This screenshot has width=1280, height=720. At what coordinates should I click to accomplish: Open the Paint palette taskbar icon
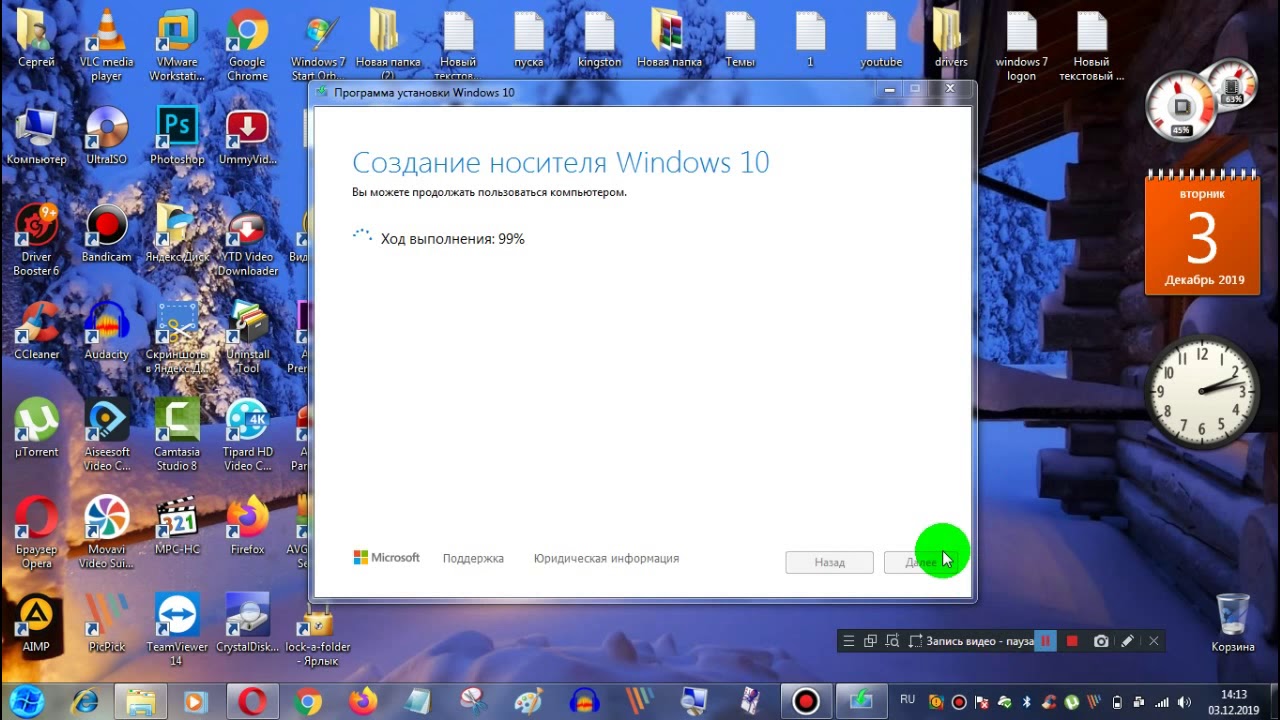(x=528, y=701)
